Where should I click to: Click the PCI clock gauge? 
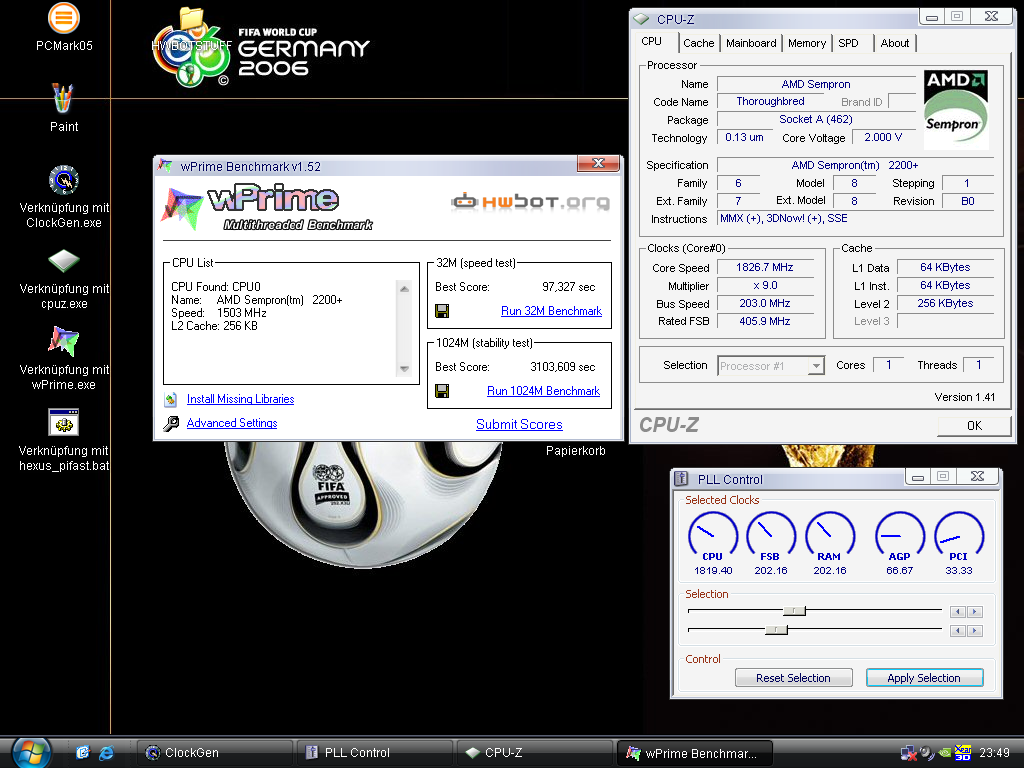pyautogui.click(x=959, y=536)
